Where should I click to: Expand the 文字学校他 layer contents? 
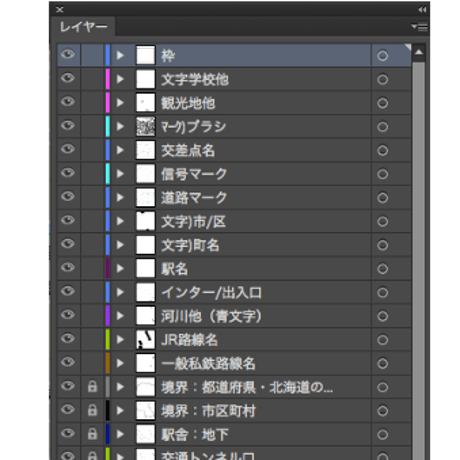[120, 79]
